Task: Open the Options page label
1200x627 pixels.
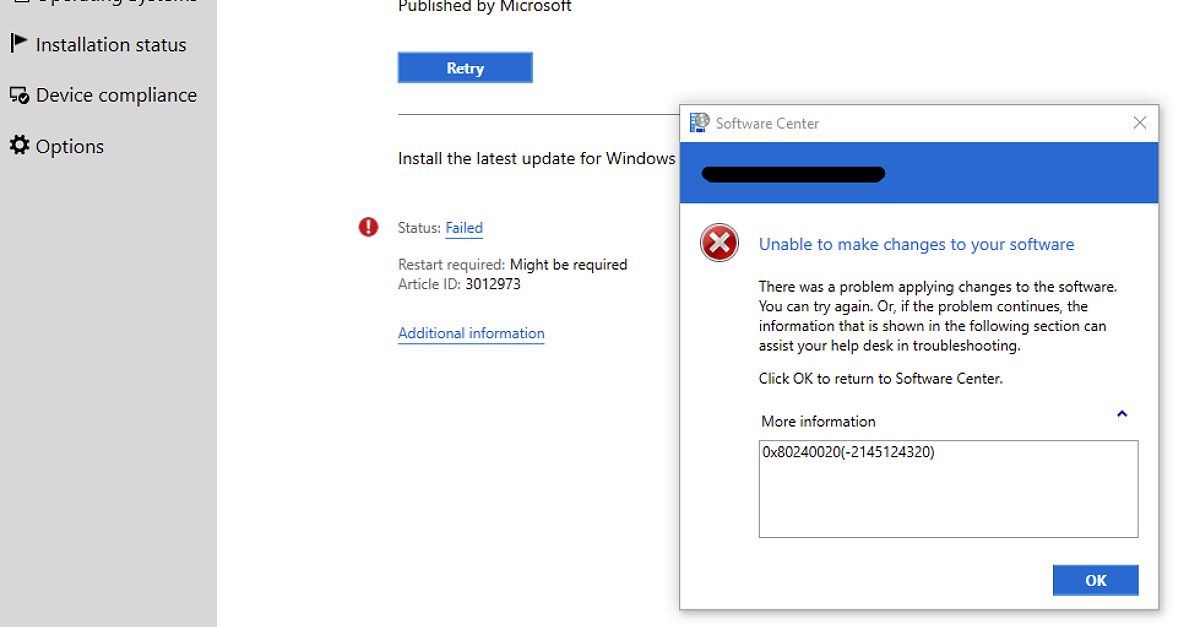Action: click(70, 147)
